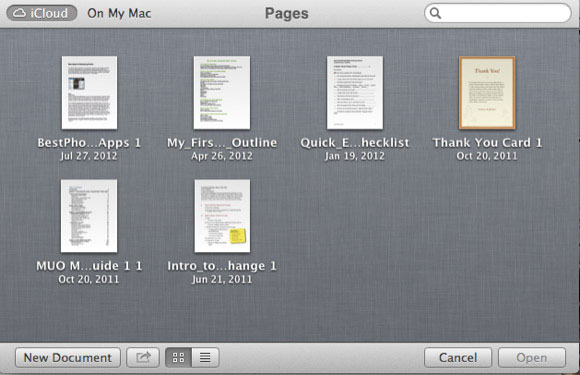Select the Intro_to...hange 1 document thumbnail
This screenshot has width=580, height=375.
point(222,216)
